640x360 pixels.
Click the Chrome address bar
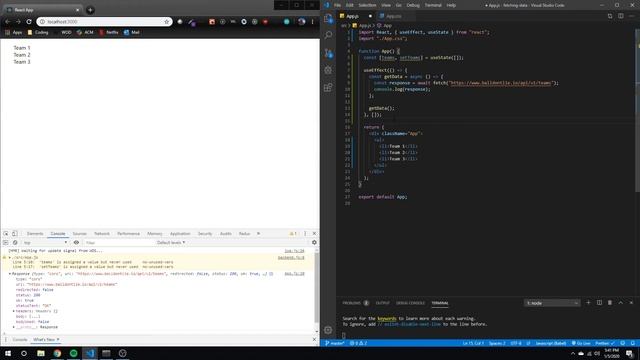(x=104, y=22)
